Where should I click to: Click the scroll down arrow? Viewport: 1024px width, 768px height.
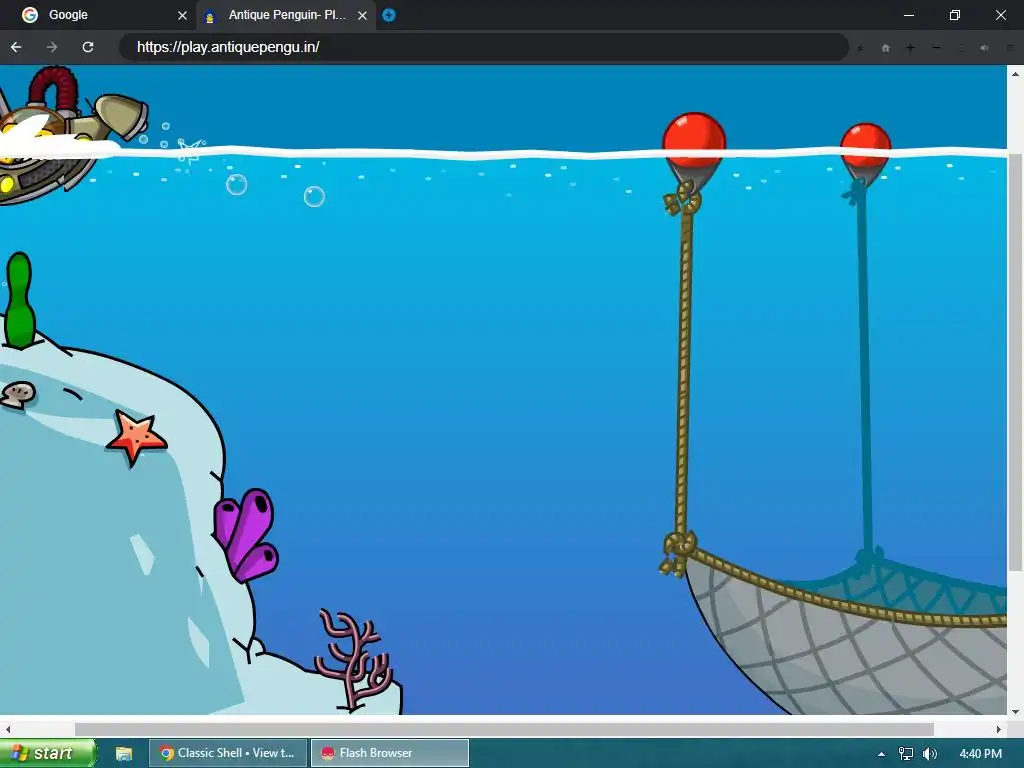(x=1016, y=711)
